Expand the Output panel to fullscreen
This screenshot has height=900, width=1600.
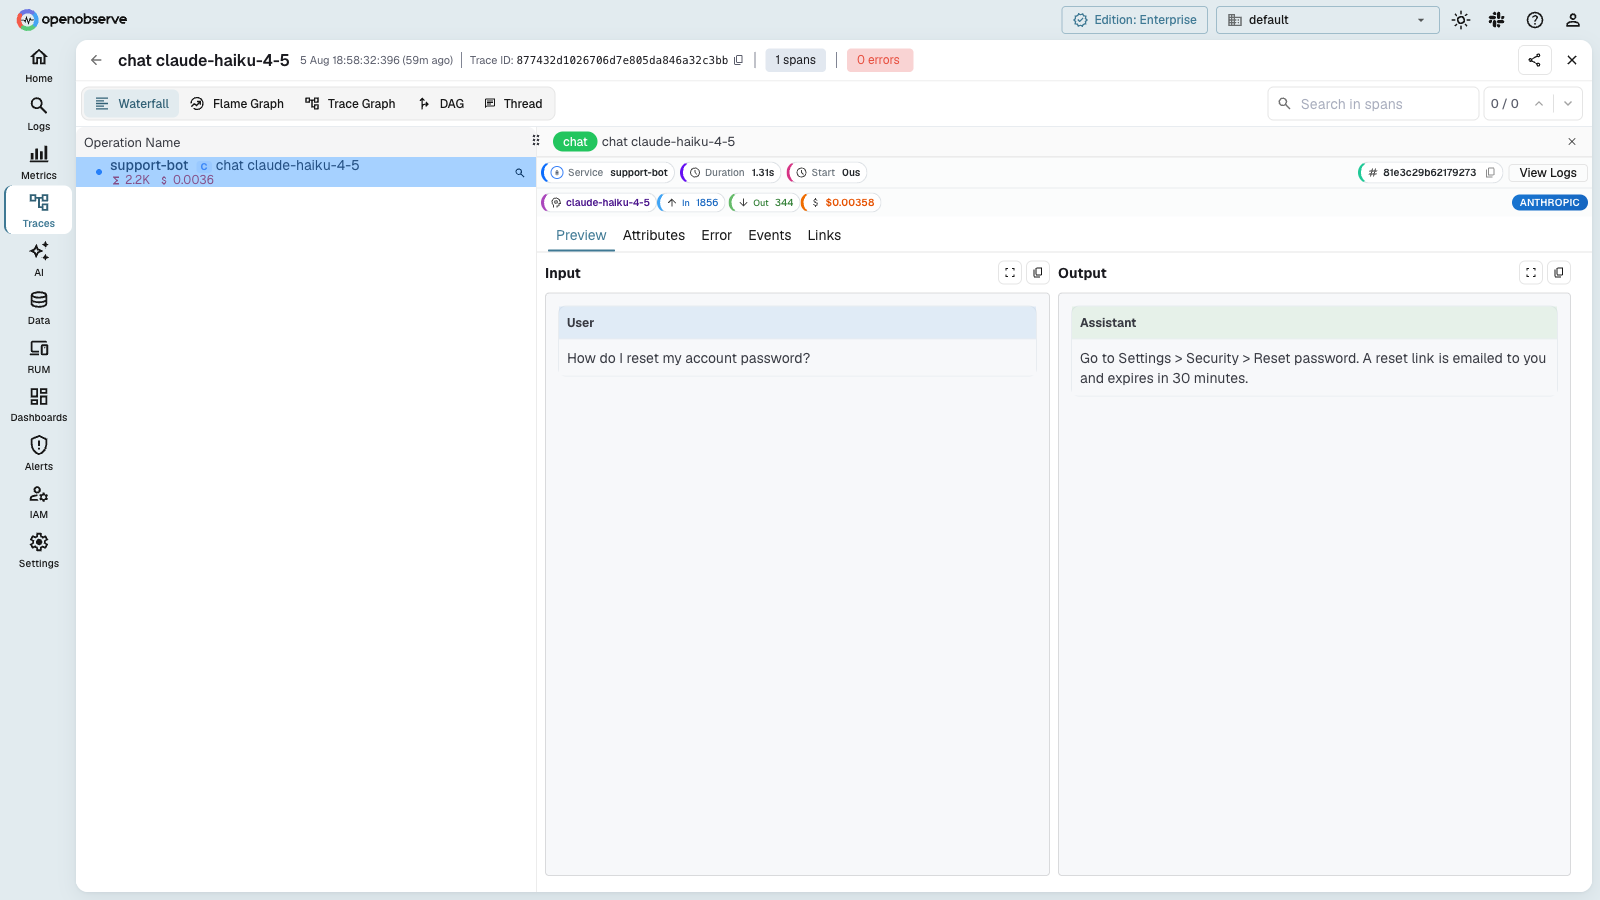(1531, 272)
